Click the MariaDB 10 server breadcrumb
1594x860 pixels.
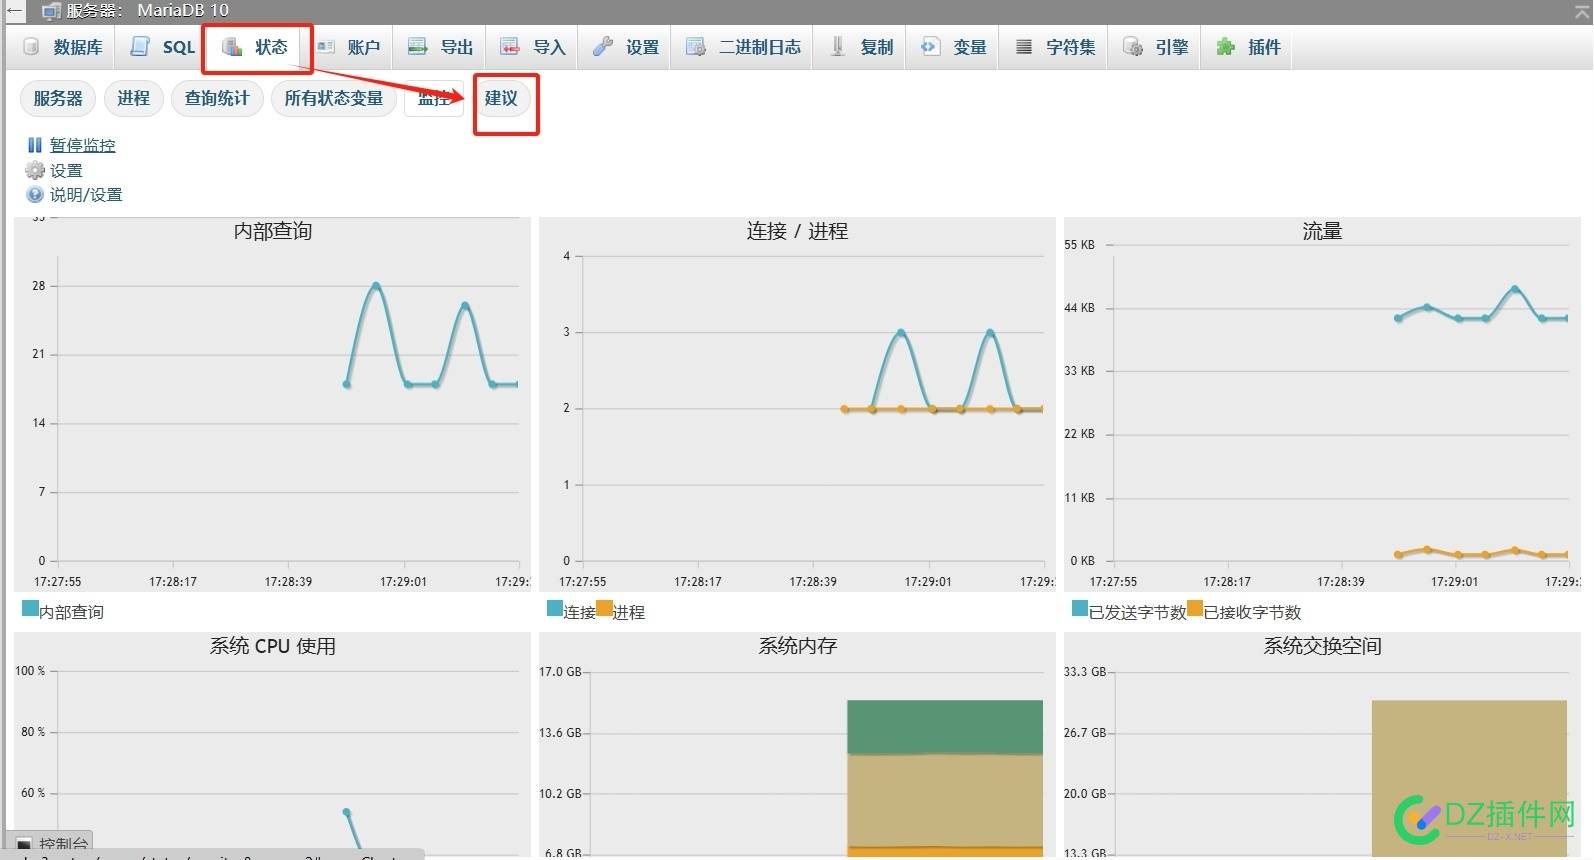point(183,10)
